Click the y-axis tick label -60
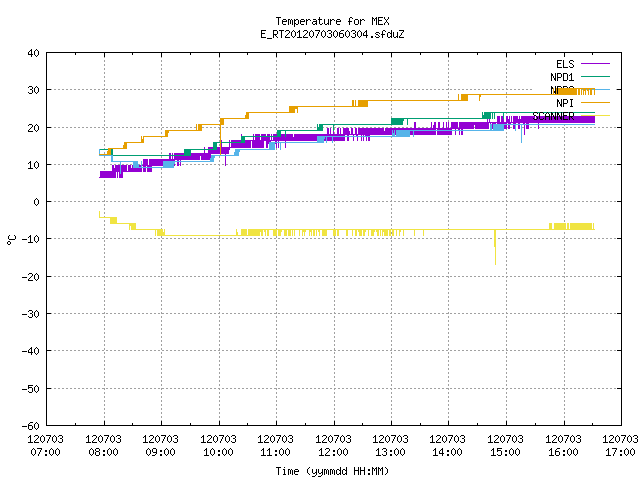 tap(31, 426)
